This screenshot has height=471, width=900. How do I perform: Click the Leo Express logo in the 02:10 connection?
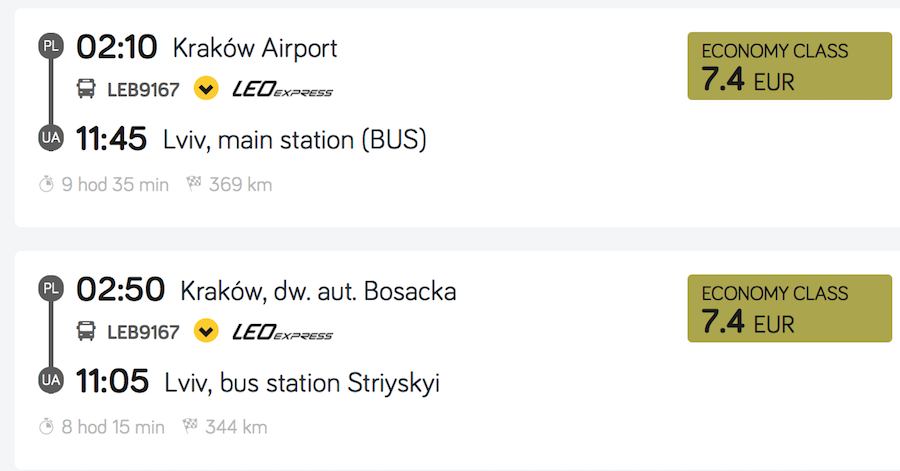[x=282, y=90]
